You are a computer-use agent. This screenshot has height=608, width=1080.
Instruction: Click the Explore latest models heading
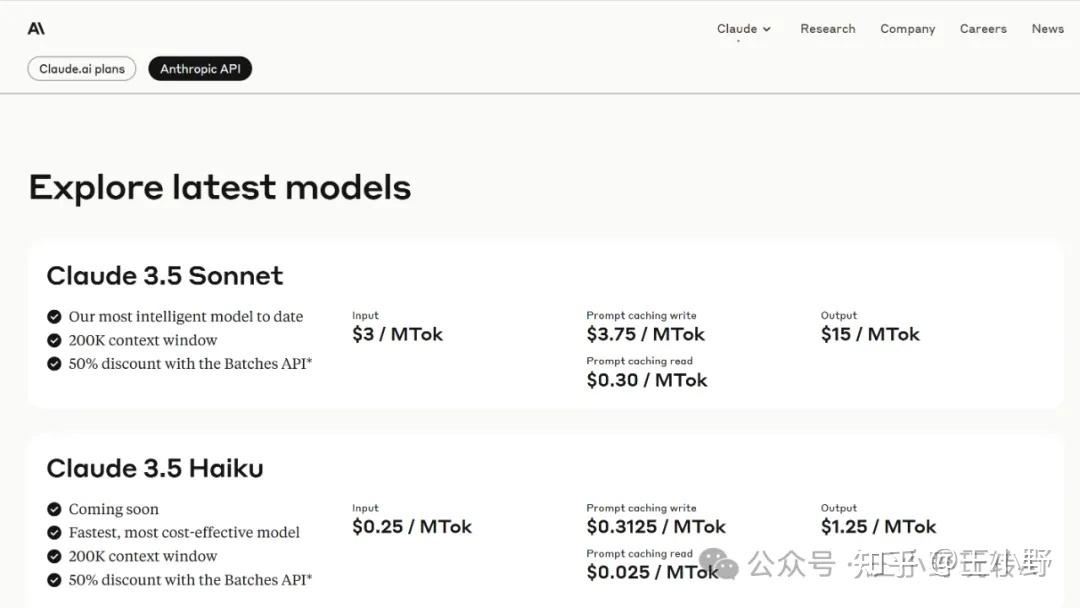[x=220, y=187]
